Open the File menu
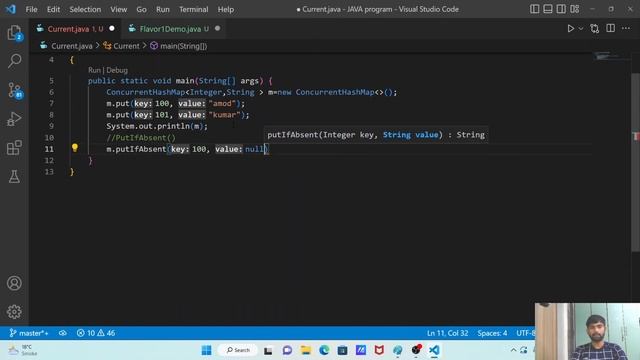This screenshot has width=640, height=360. 31,9
